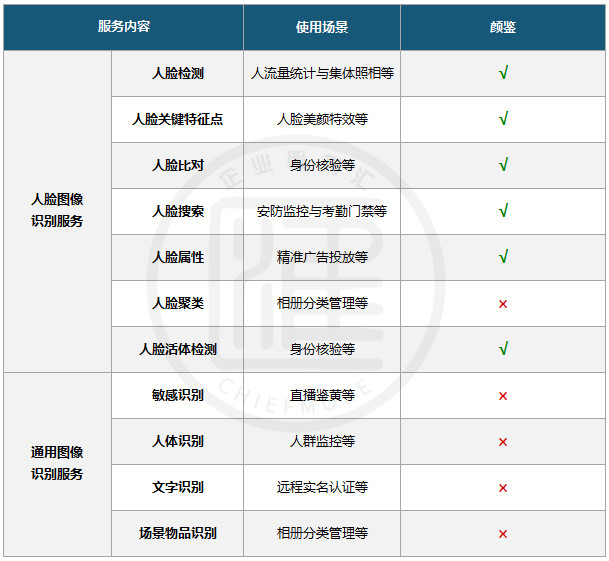
Task: Click the 敏感识别 service cell
Action: coord(177,395)
